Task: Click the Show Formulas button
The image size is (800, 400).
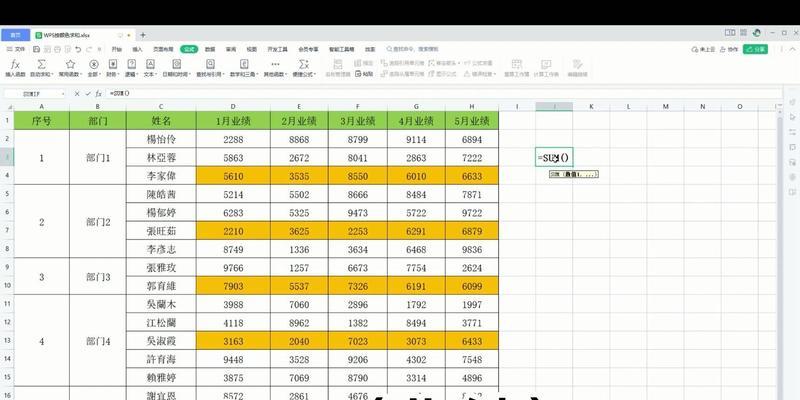Action: pyautogui.click(x=442, y=73)
